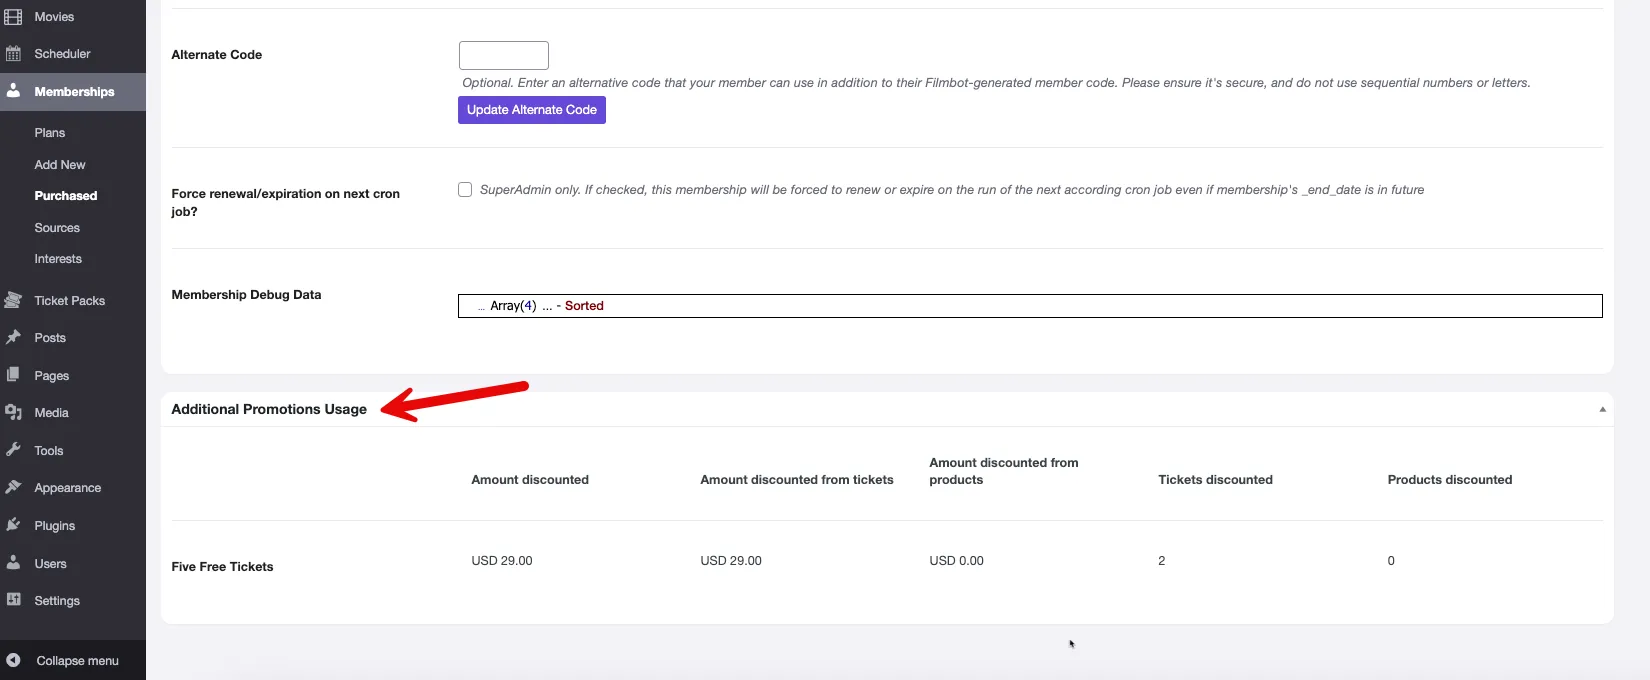Click the Additional Promotions Usage heading
This screenshot has height=680, width=1650.
click(269, 409)
